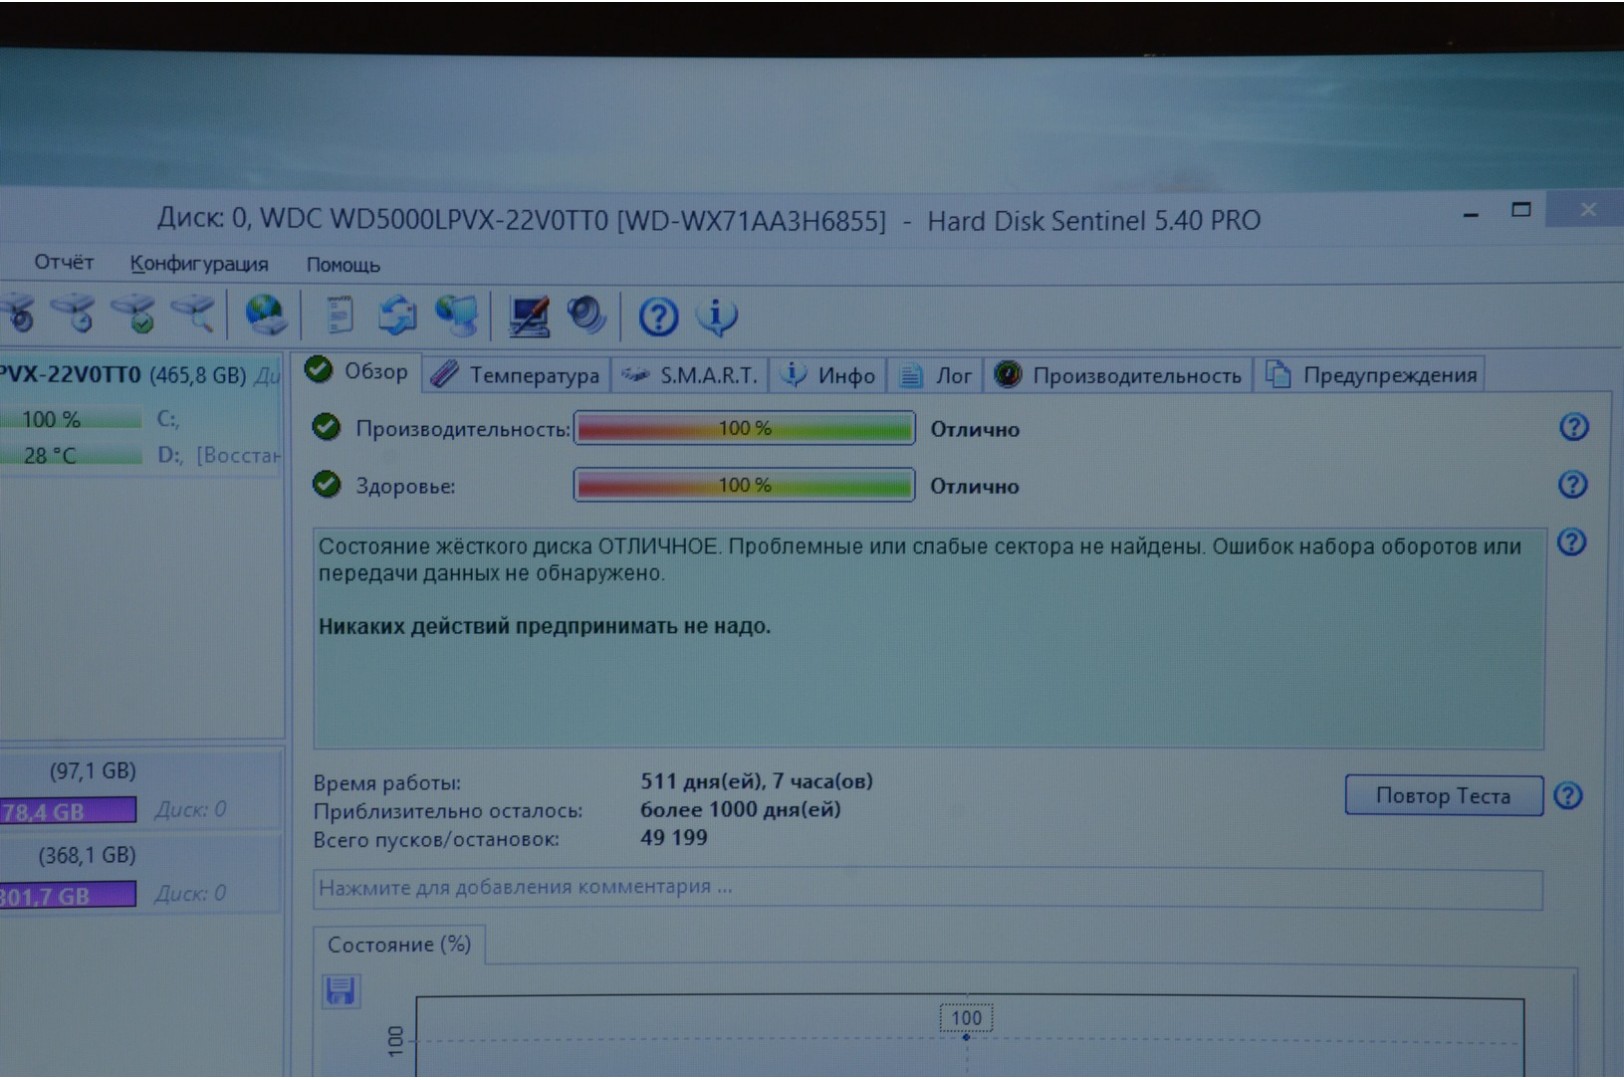Viewport: 1624px width, 1080px height.
Task: Open the configuration computer-and-screwdriver icon
Action: click(529, 316)
